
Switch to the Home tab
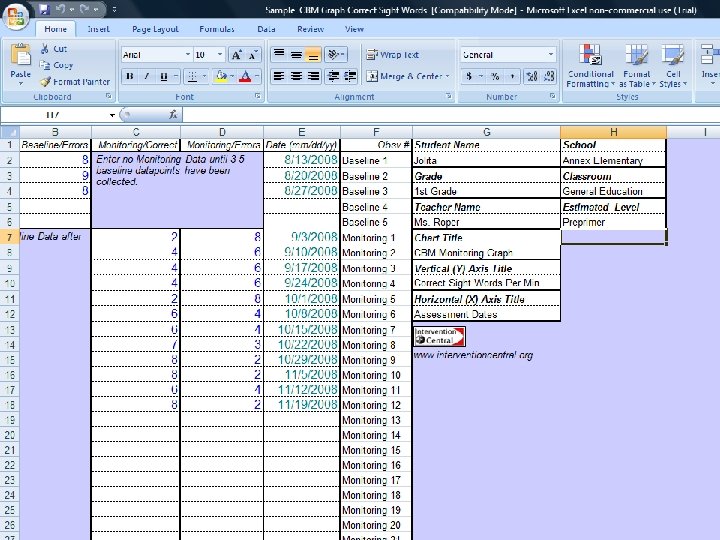[56, 29]
